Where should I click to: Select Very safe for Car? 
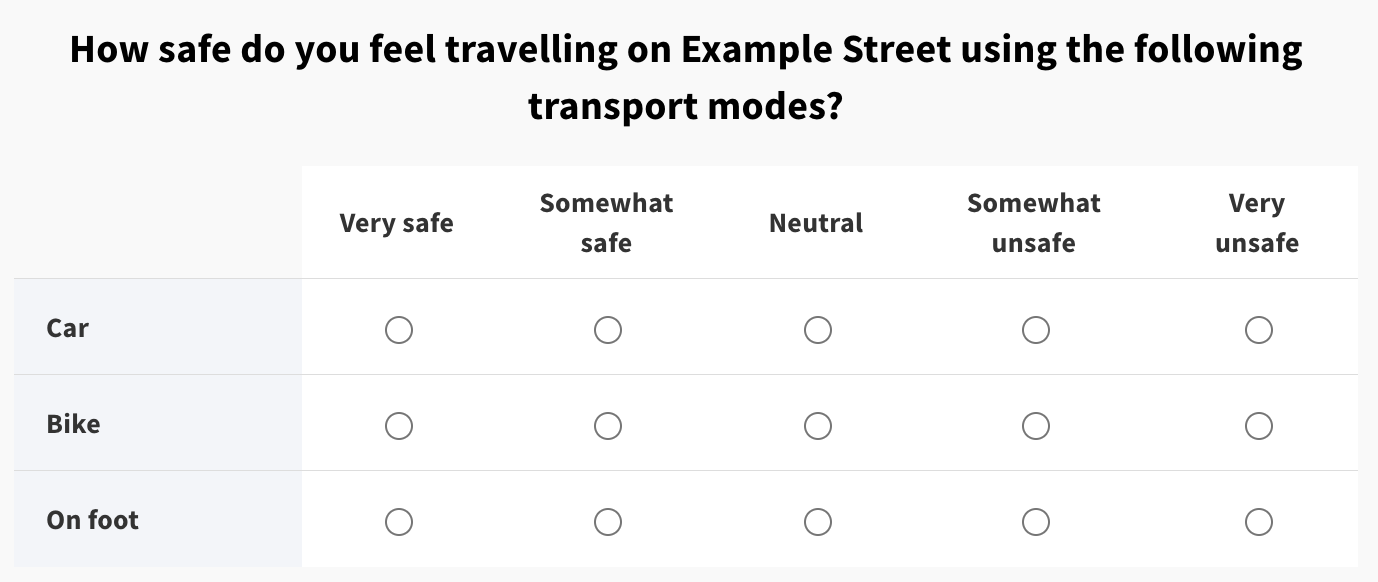point(398,330)
